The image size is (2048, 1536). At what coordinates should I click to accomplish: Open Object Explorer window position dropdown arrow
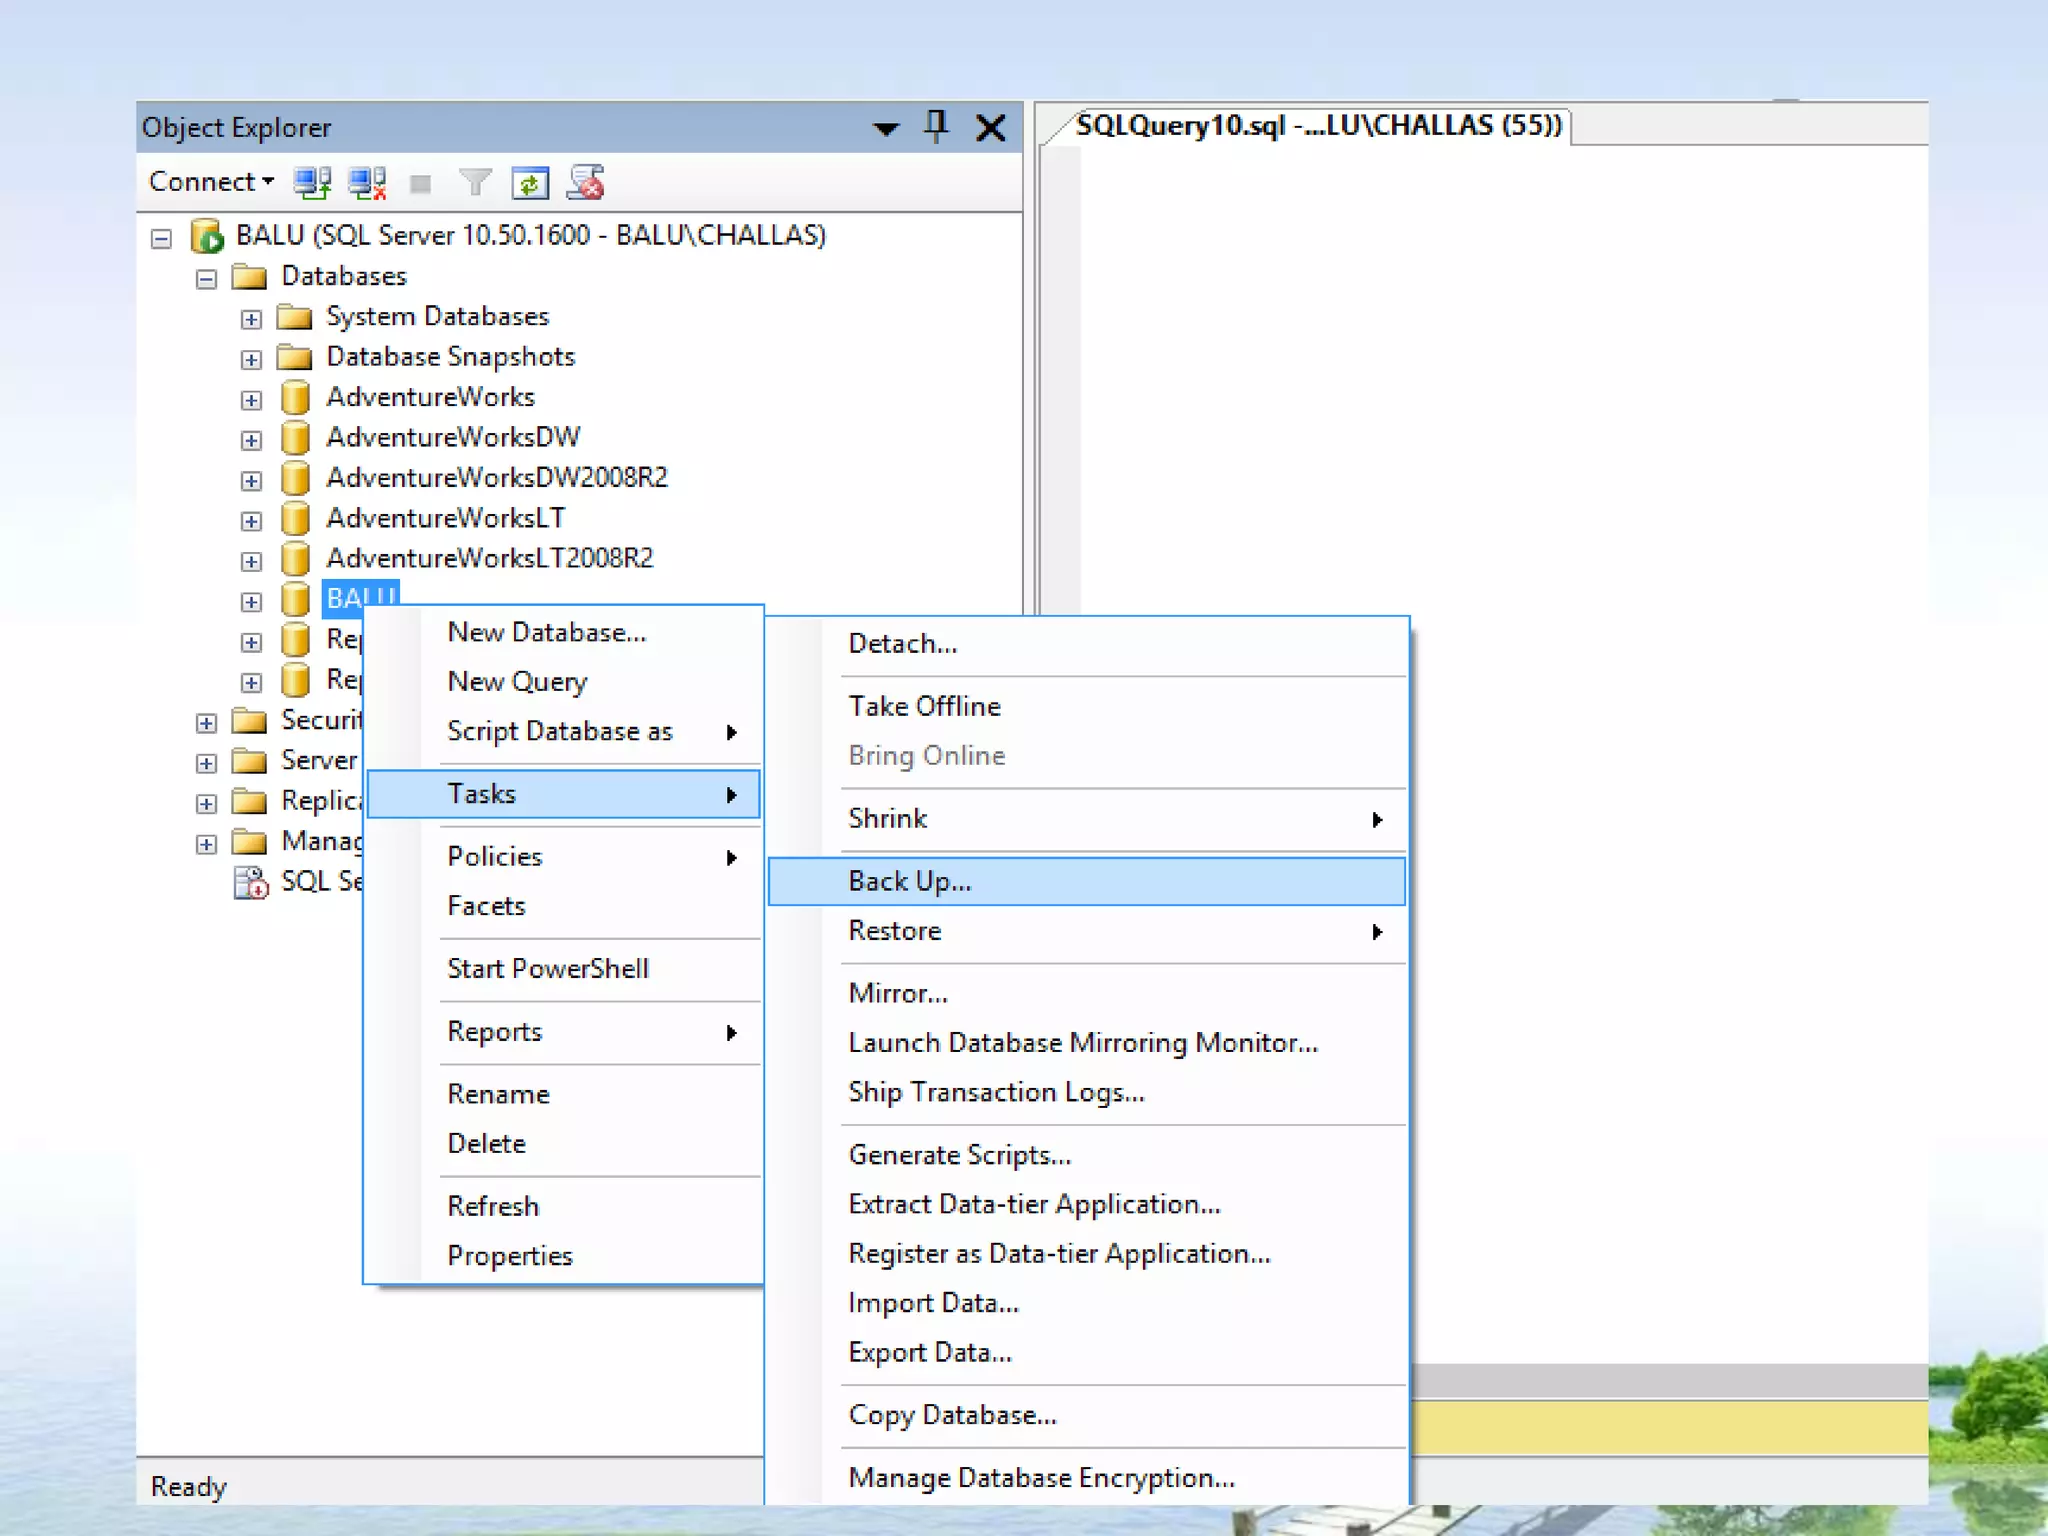(886, 128)
